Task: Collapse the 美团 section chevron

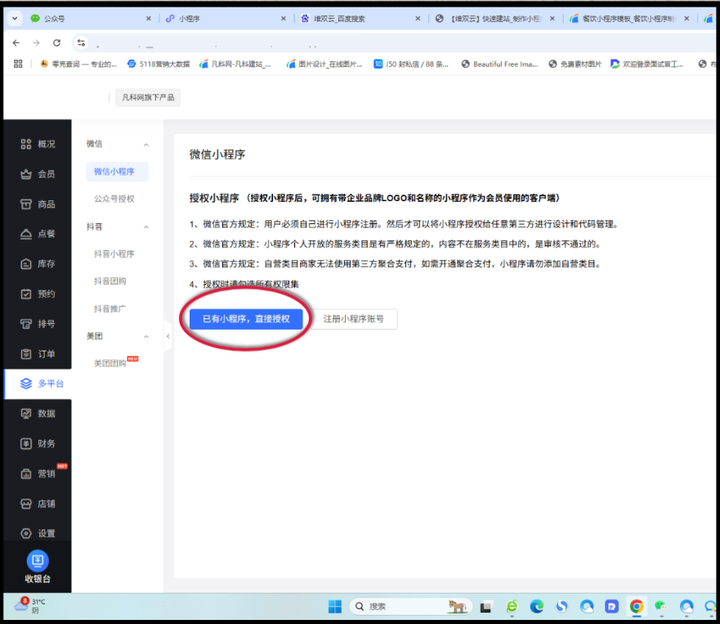Action: pos(147,336)
